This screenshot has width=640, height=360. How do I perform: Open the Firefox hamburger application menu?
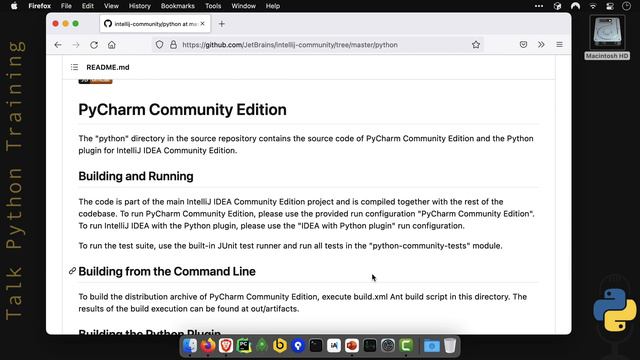(559, 44)
